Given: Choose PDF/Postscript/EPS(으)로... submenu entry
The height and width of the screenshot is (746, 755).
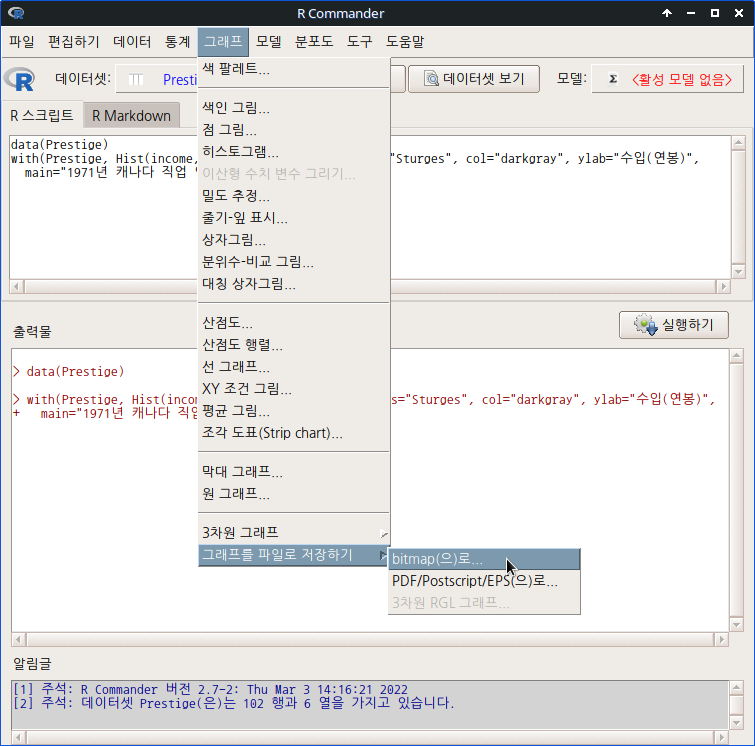Looking at the screenshot, I should [484, 581].
